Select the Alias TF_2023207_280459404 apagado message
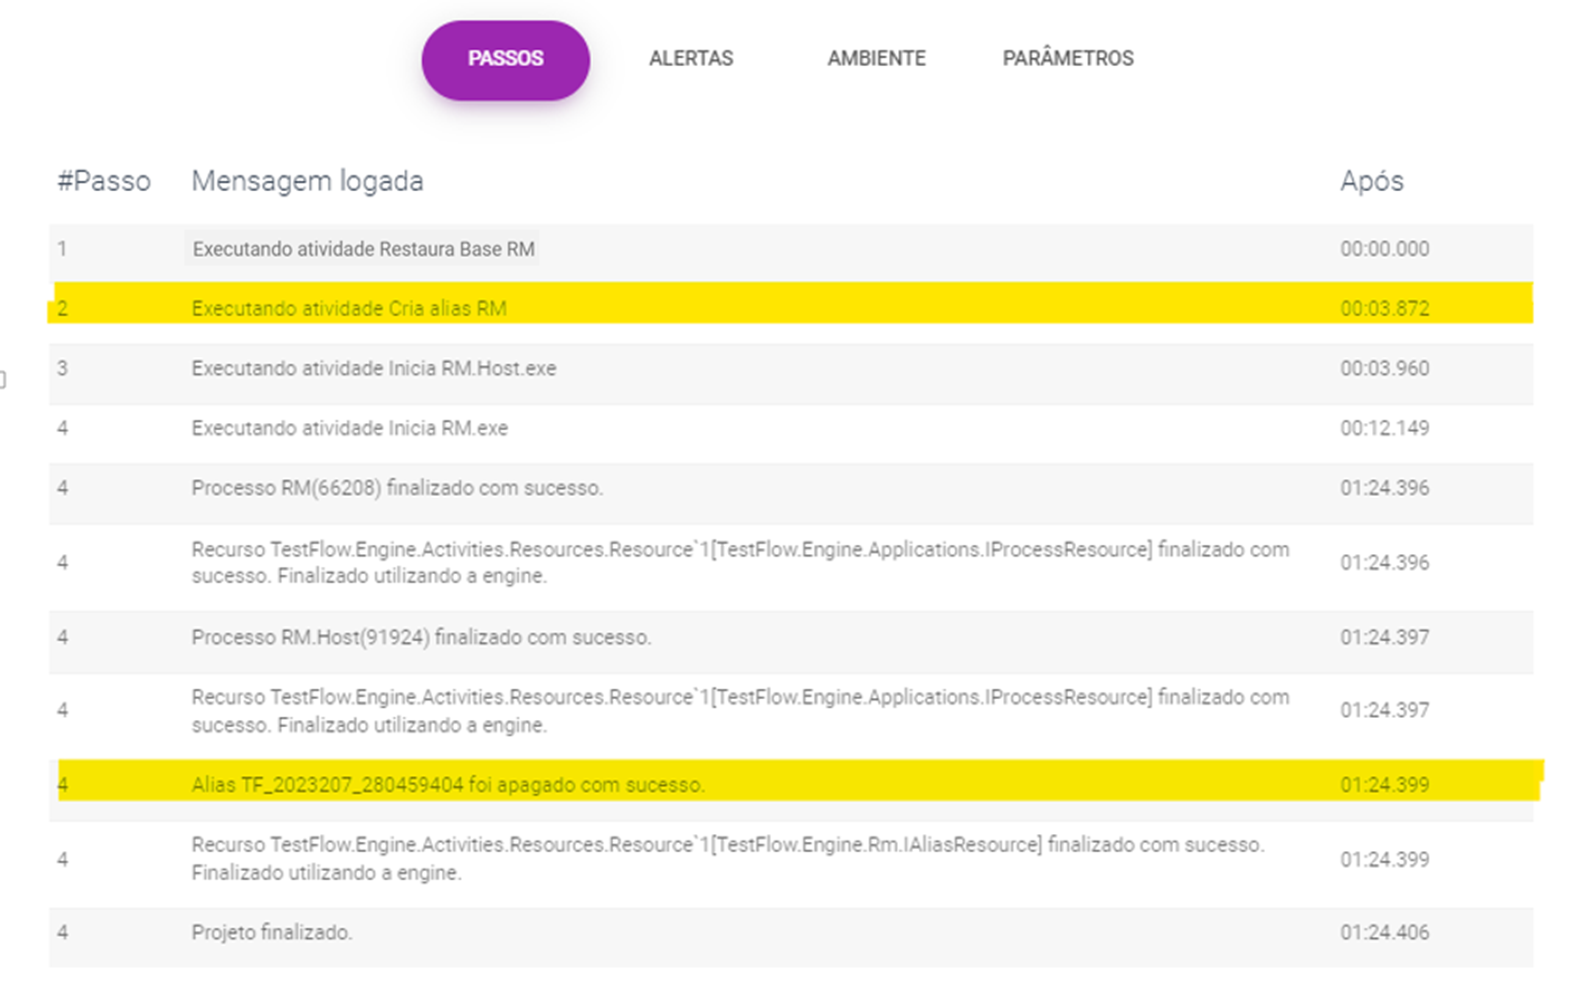The height and width of the screenshot is (983, 1571). [x=447, y=785]
